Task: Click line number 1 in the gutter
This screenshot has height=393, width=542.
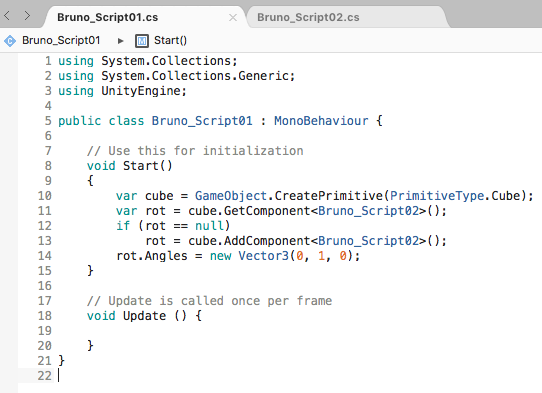Action: 48,61
